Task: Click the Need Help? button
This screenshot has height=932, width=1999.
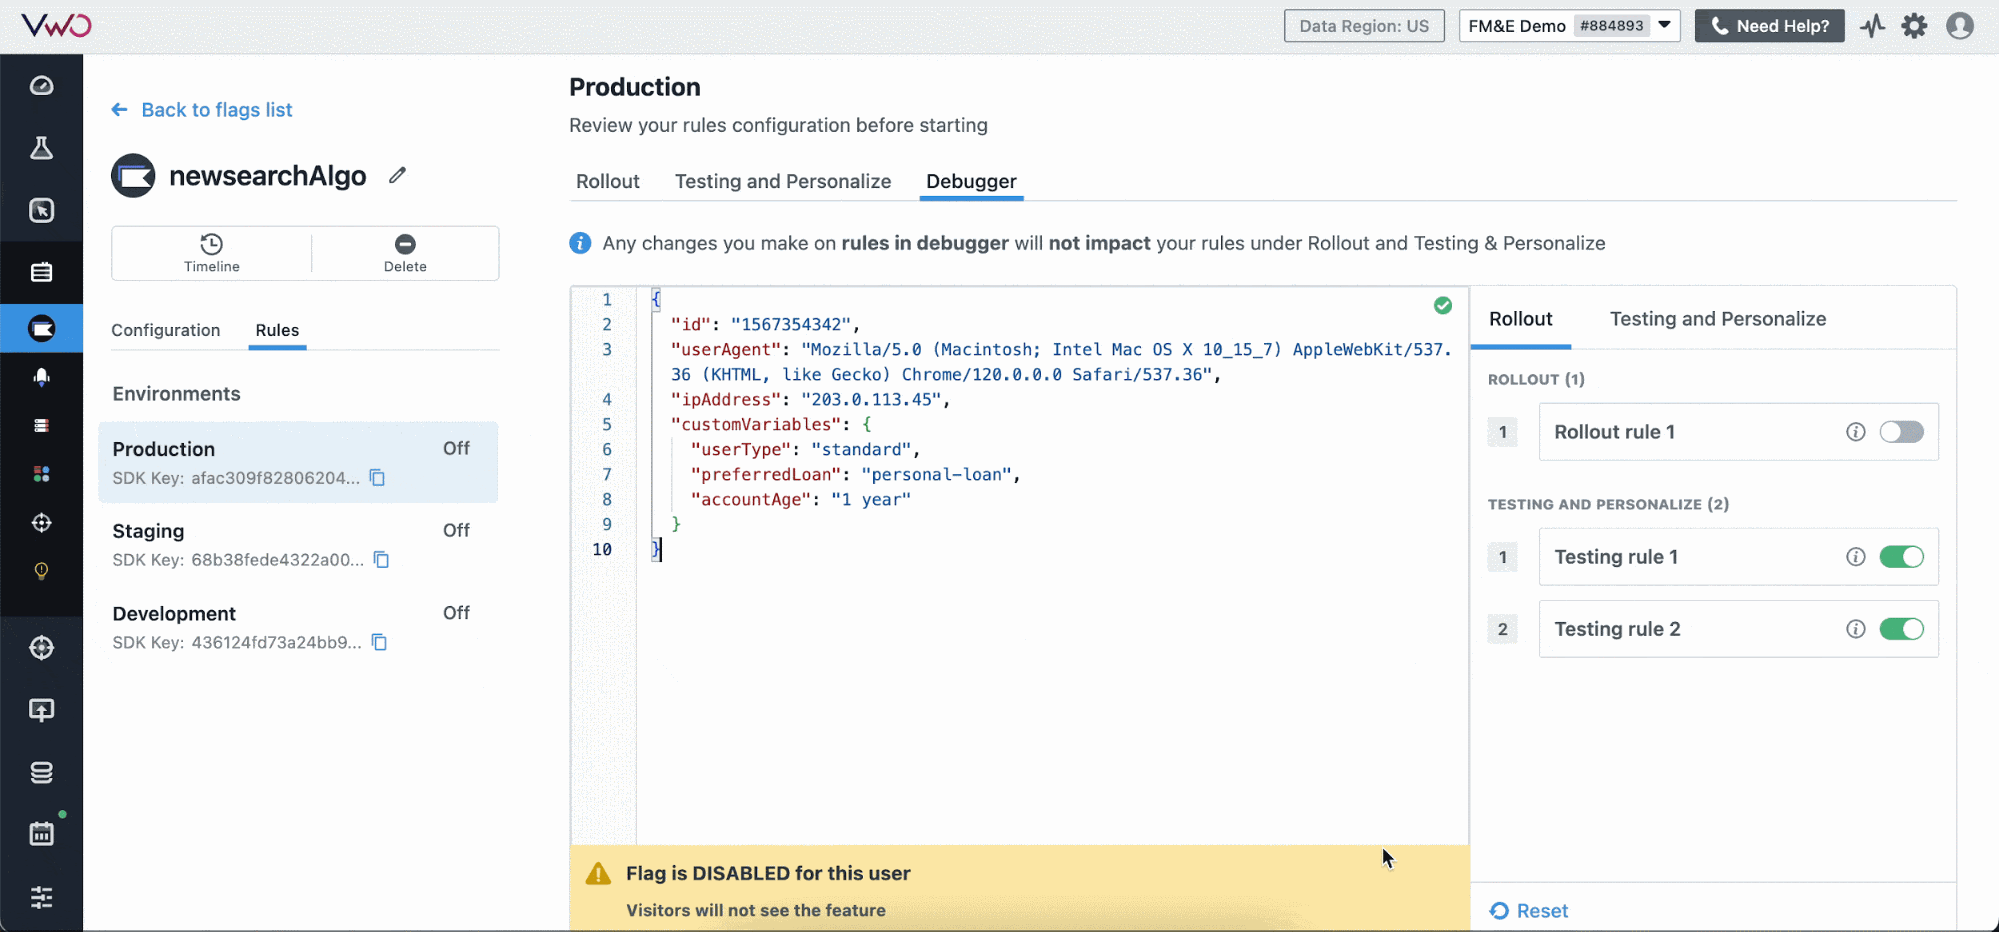Action: click(1769, 26)
